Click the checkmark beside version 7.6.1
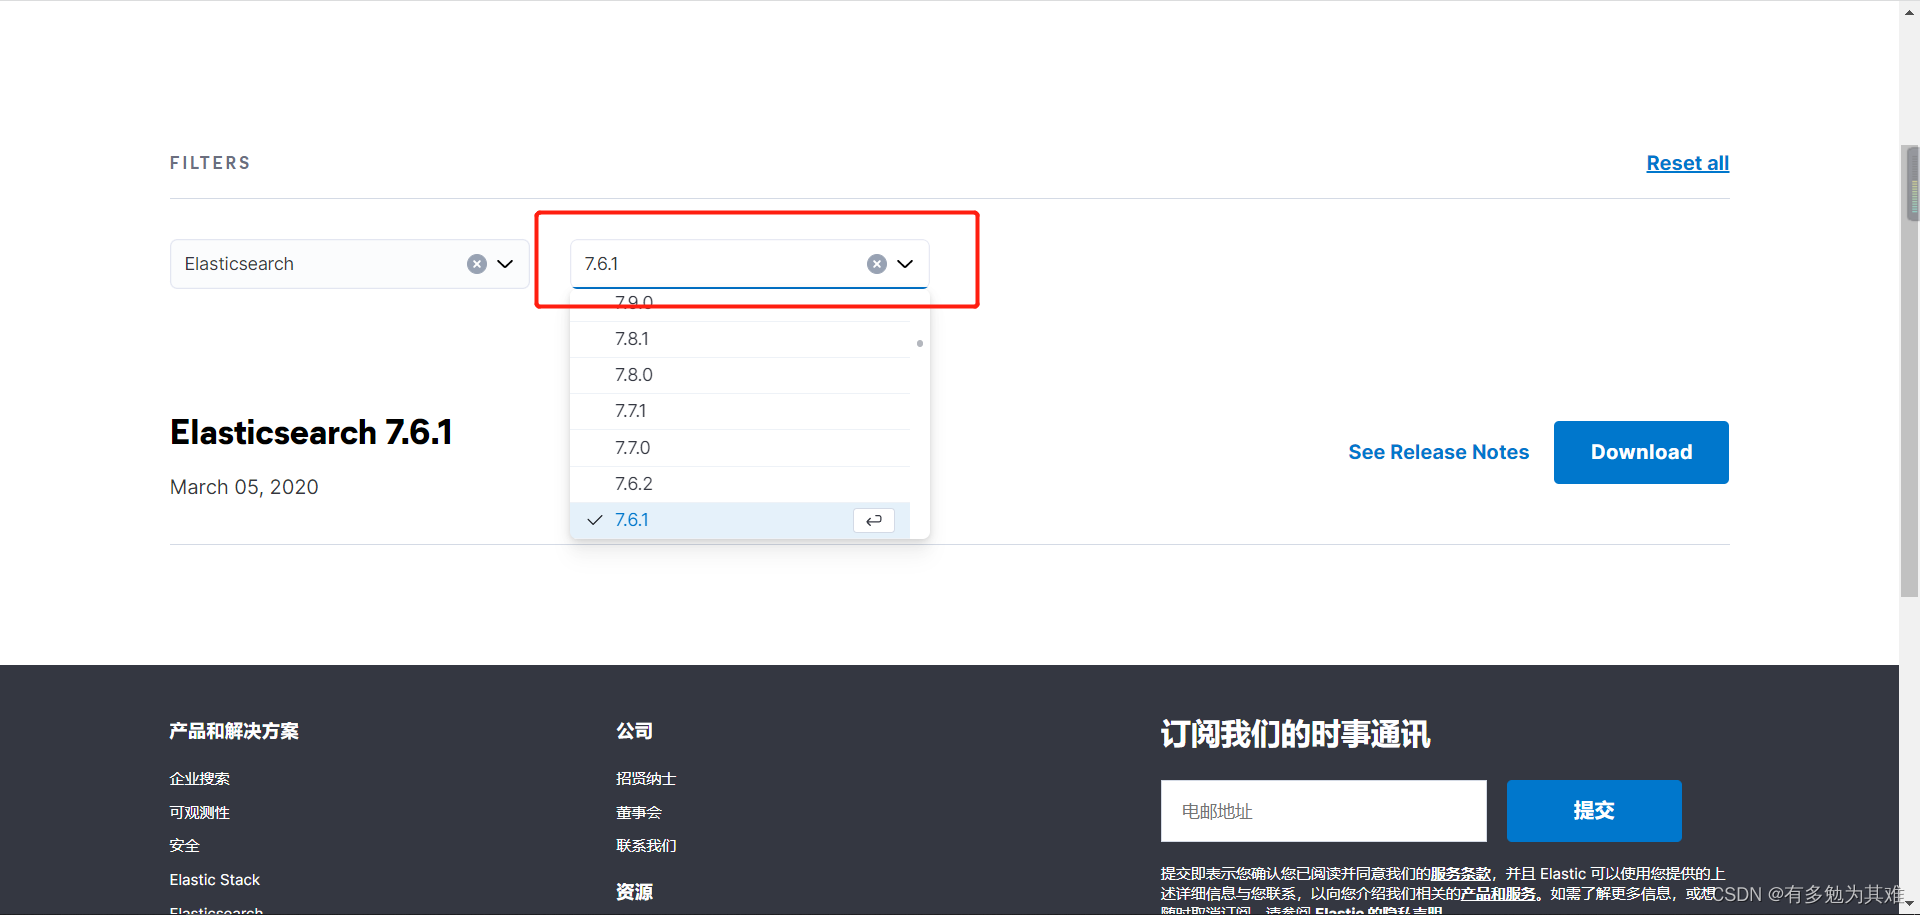Viewport: 1920px width, 915px height. pyautogui.click(x=594, y=520)
